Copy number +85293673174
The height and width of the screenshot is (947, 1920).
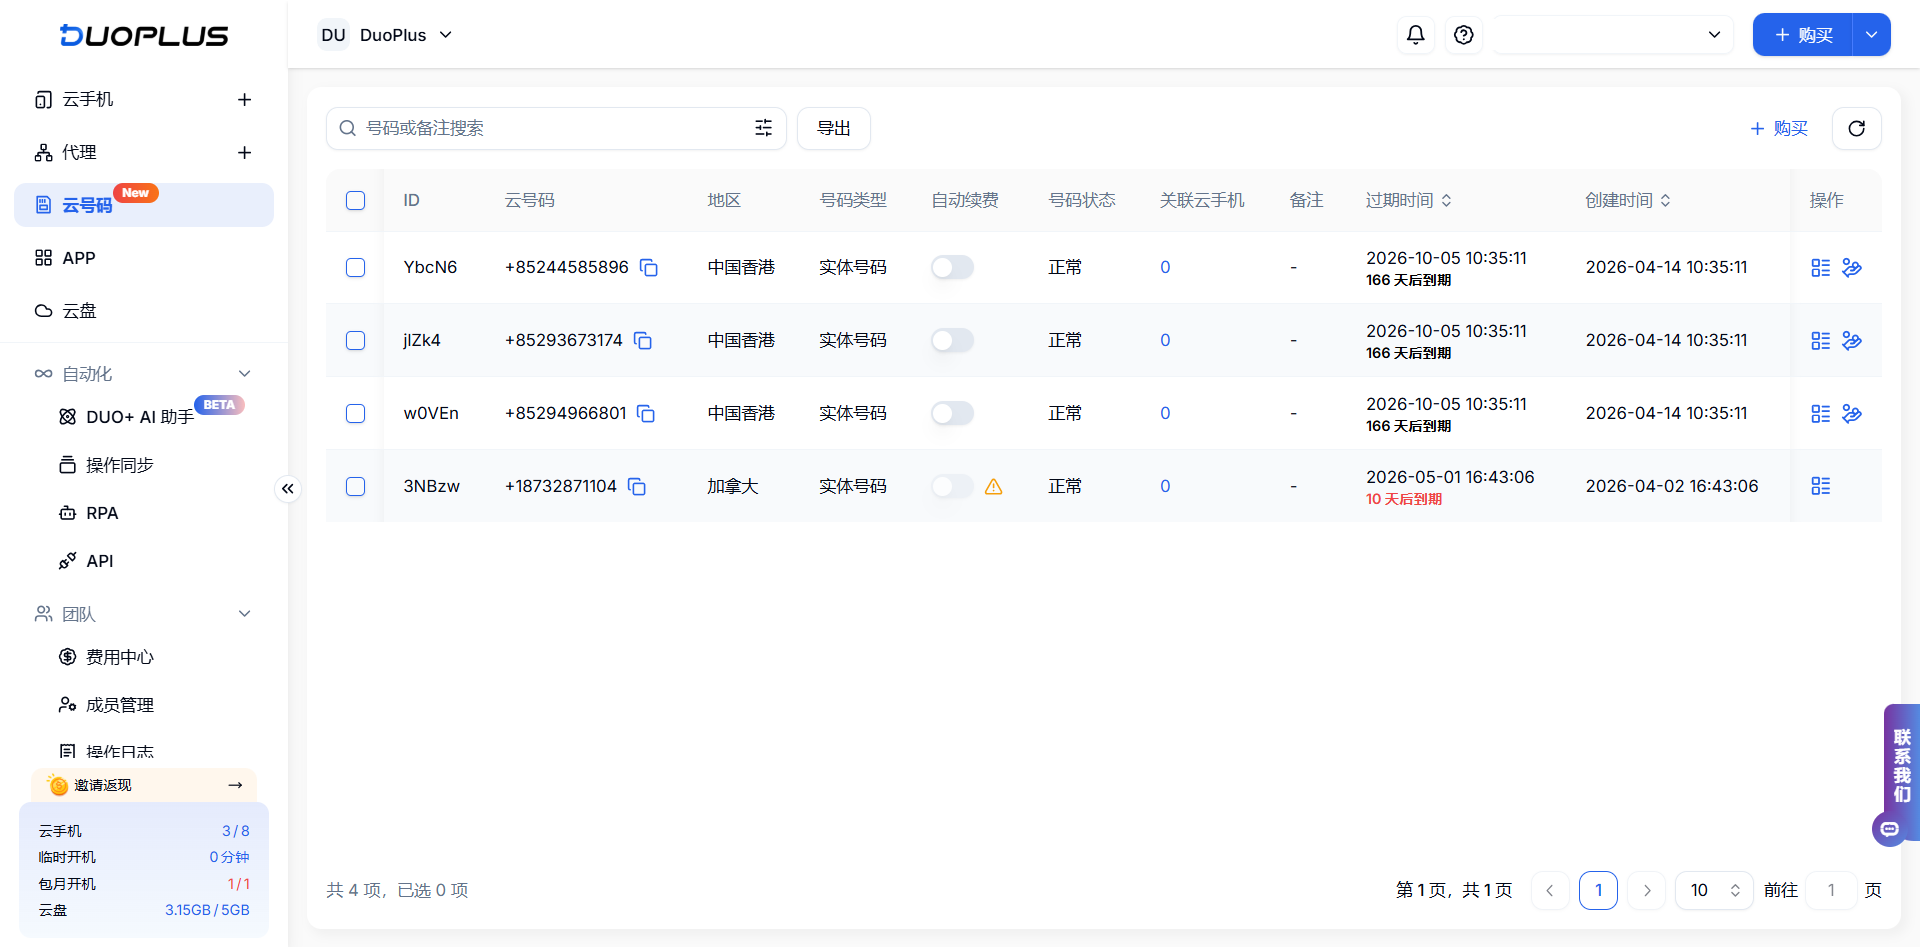(x=643, y=340)
